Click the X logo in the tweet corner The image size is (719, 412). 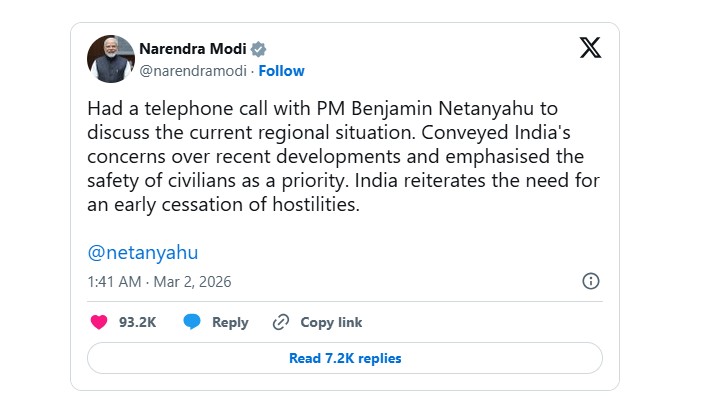coord(590,47)
